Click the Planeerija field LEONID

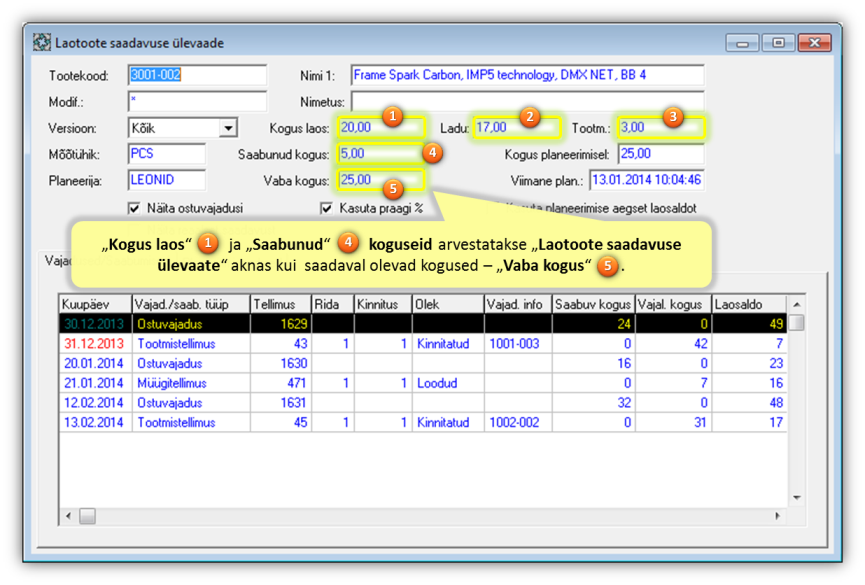click(x=167, y=180)
